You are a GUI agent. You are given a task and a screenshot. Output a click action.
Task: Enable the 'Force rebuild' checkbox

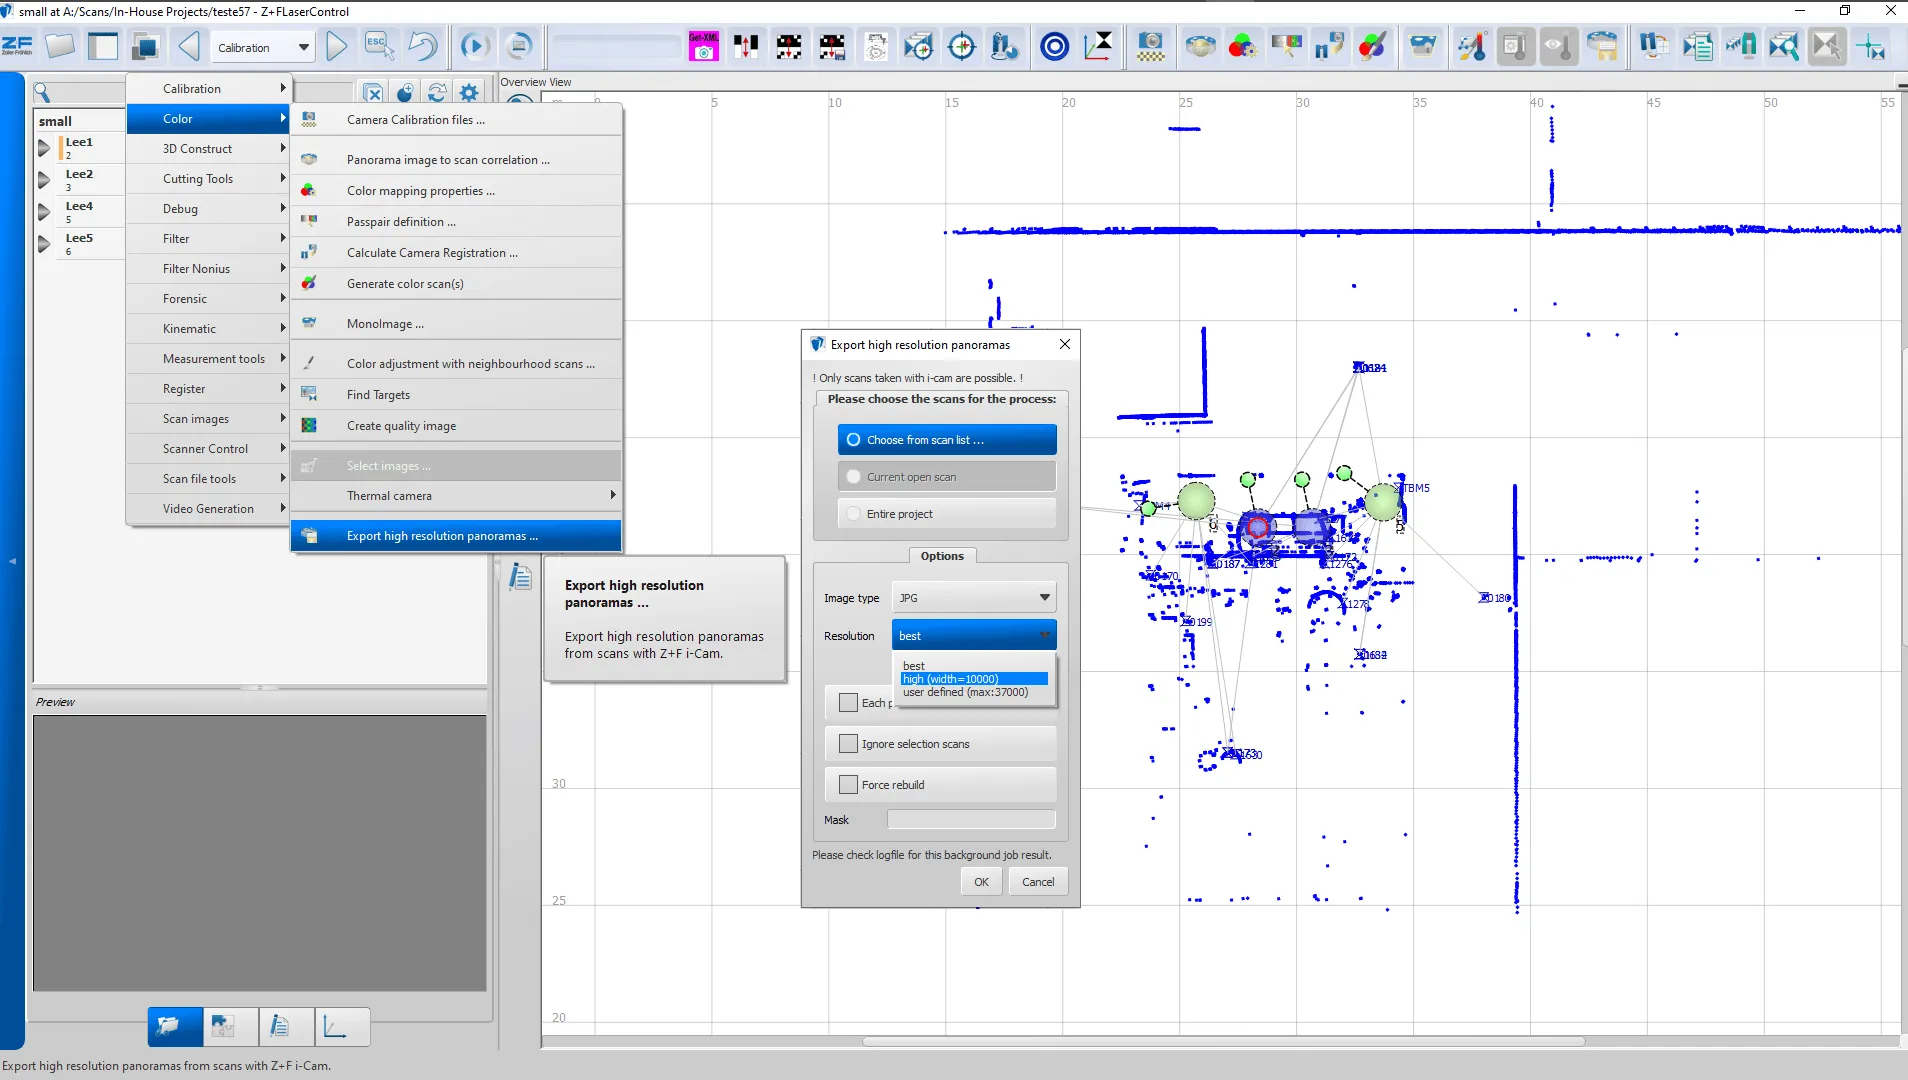point(848,785)
